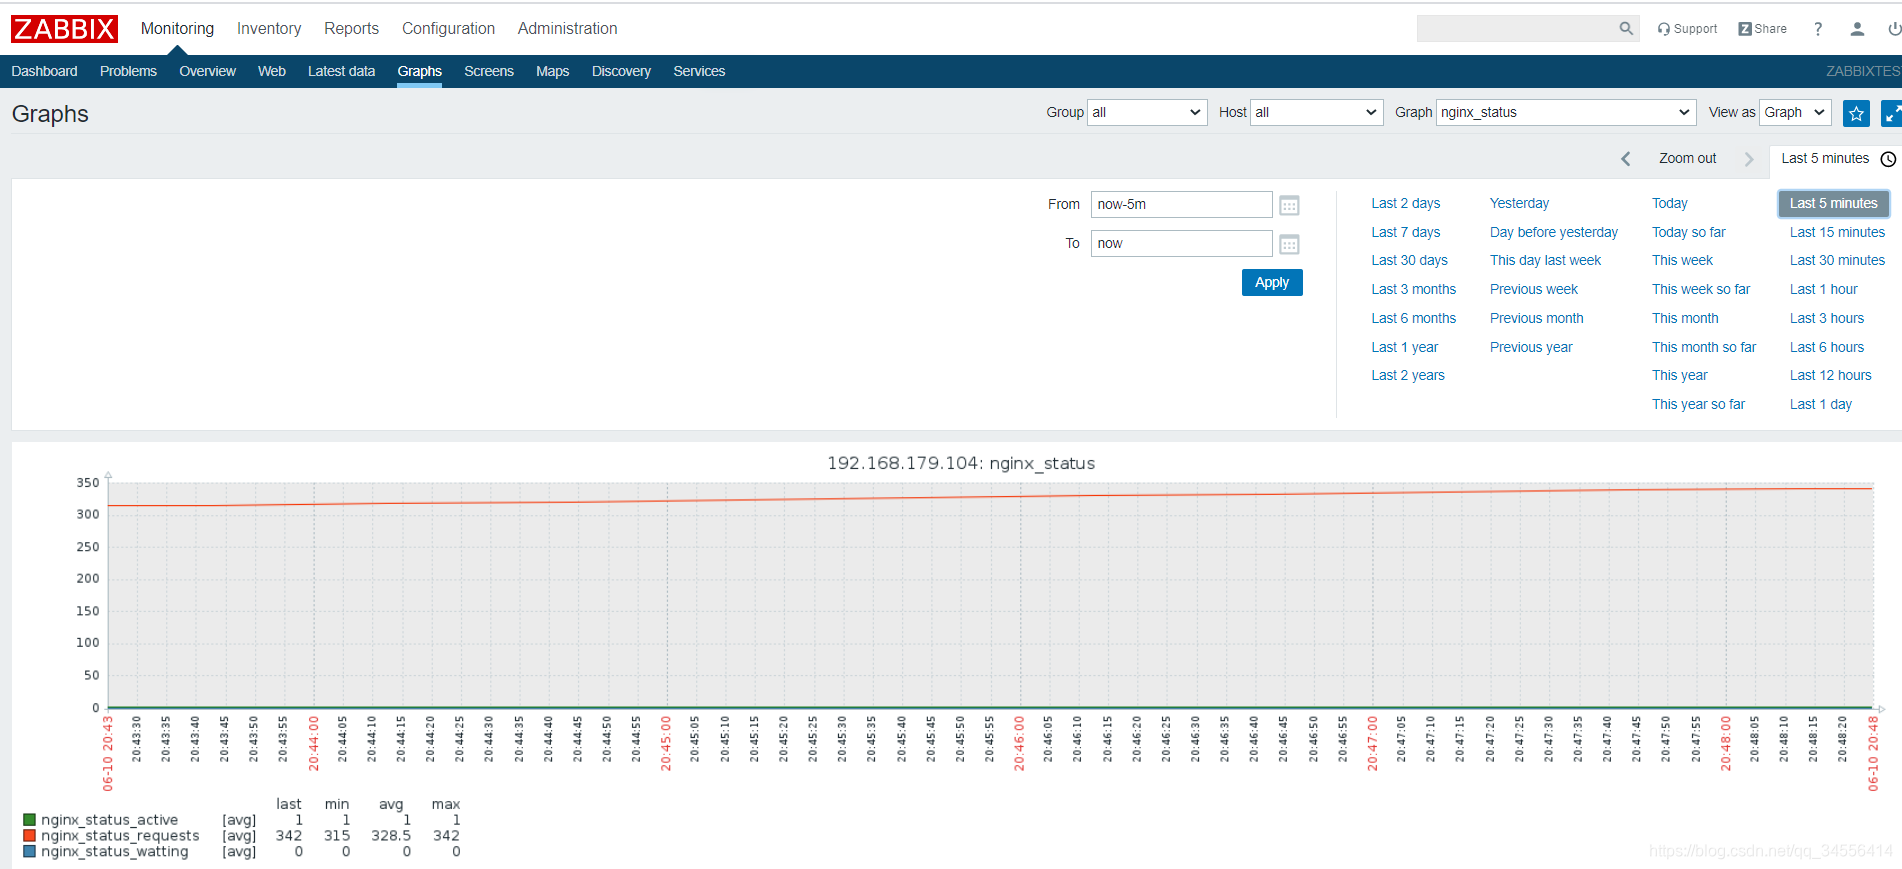1902x869 pixels.
Task: Open the user profile icon
Action: (x=1857, y=29)
